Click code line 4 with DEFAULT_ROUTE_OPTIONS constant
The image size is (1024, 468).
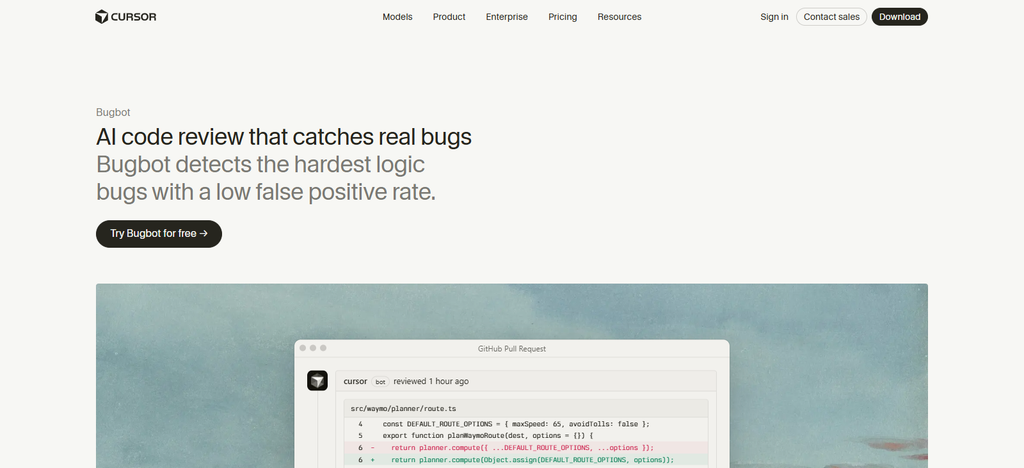click(526, 424)
